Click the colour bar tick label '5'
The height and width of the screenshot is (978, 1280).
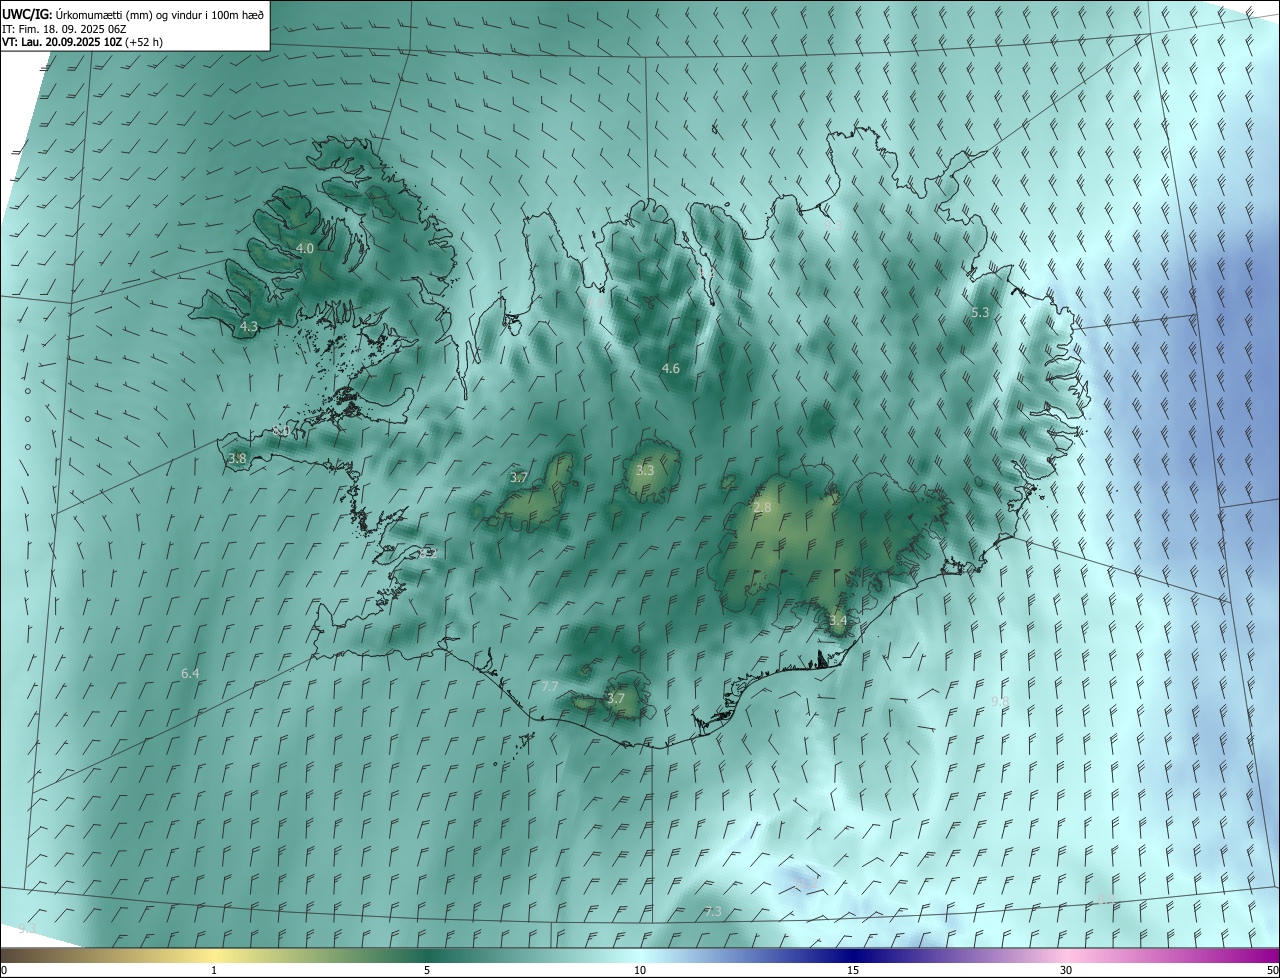click(x=427, y=971)
